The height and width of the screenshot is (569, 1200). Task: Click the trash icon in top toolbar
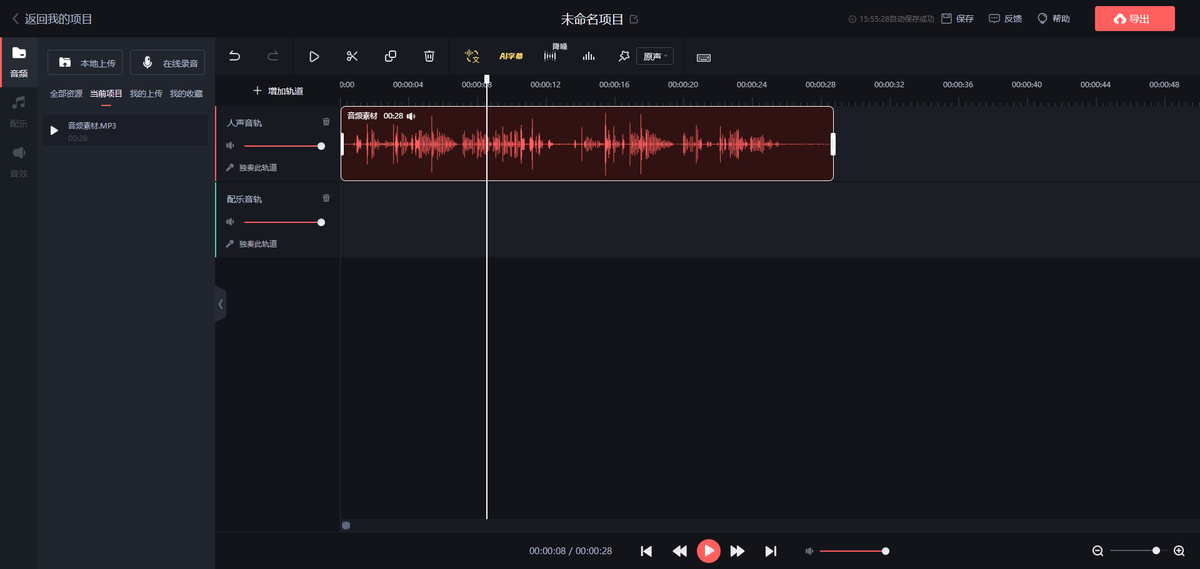429,57
